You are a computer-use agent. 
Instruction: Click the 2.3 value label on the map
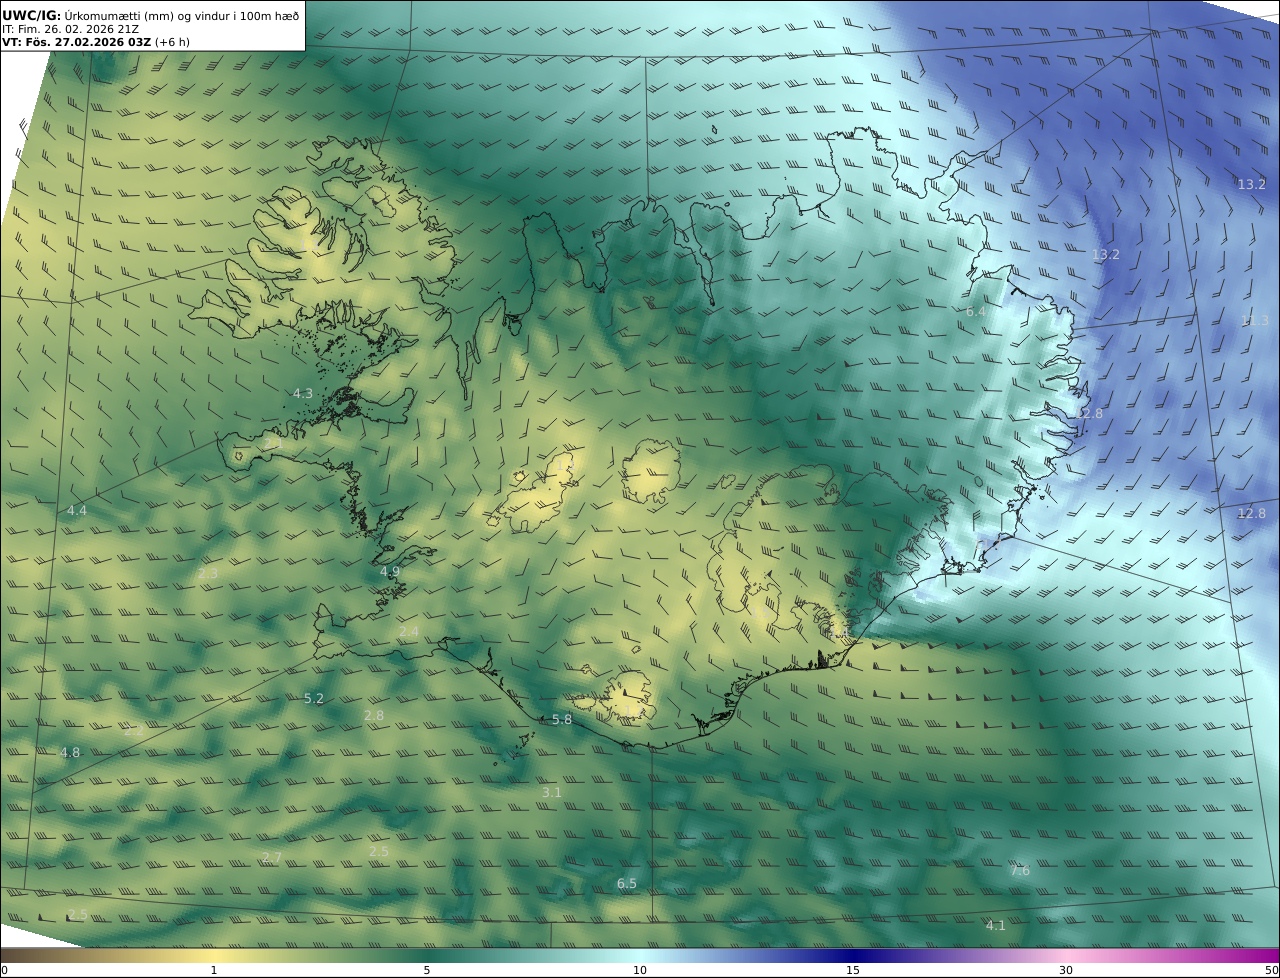[x=208, y=574]
